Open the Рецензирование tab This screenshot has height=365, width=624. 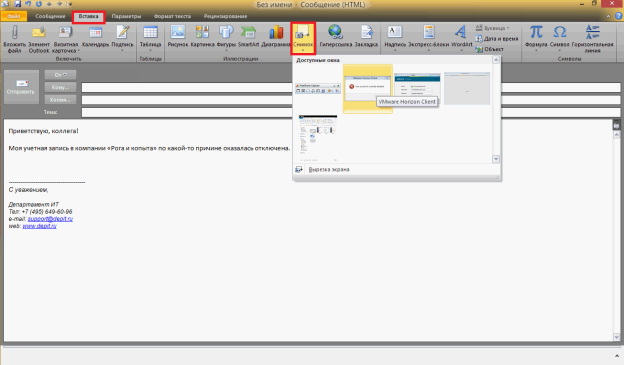pyautogui.click(x=225, y=16)
